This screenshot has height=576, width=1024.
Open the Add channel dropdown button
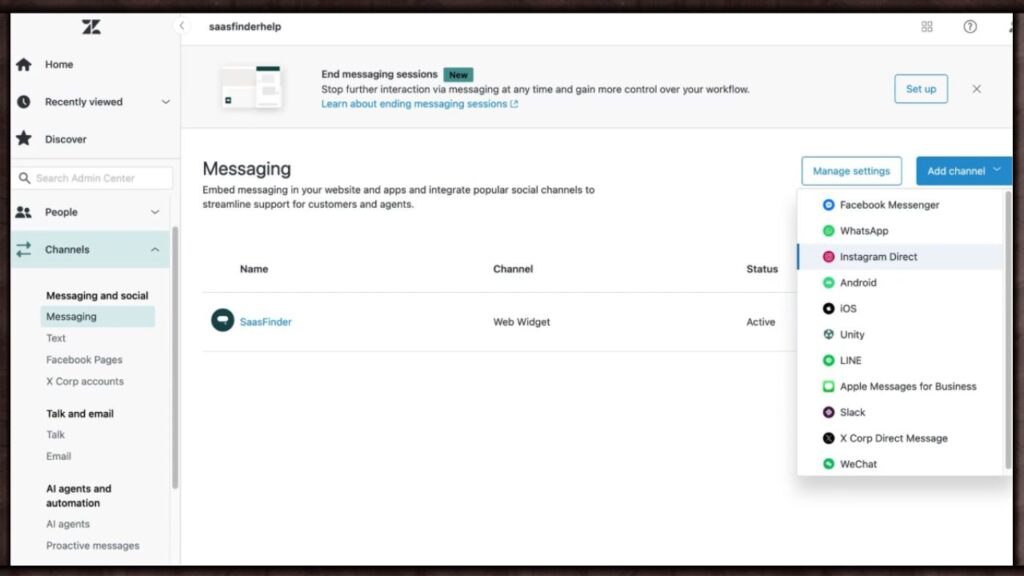[x=964, y=170]
